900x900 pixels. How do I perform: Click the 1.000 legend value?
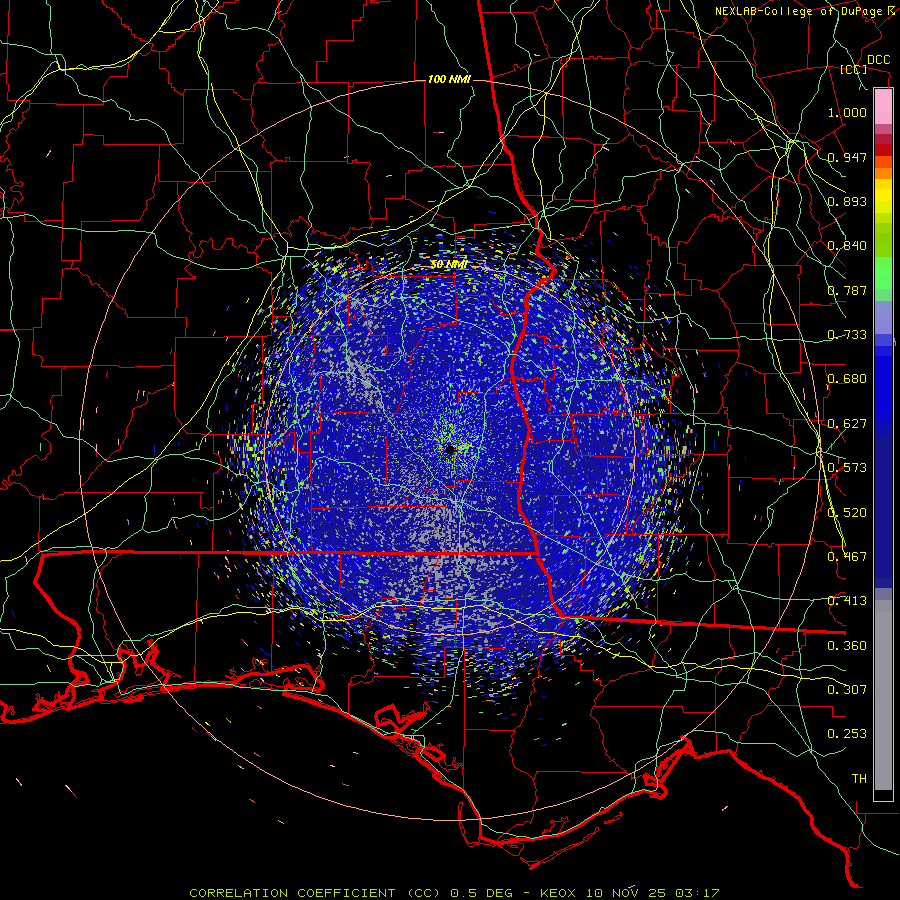pyautogui.click(x=847, y=112)
